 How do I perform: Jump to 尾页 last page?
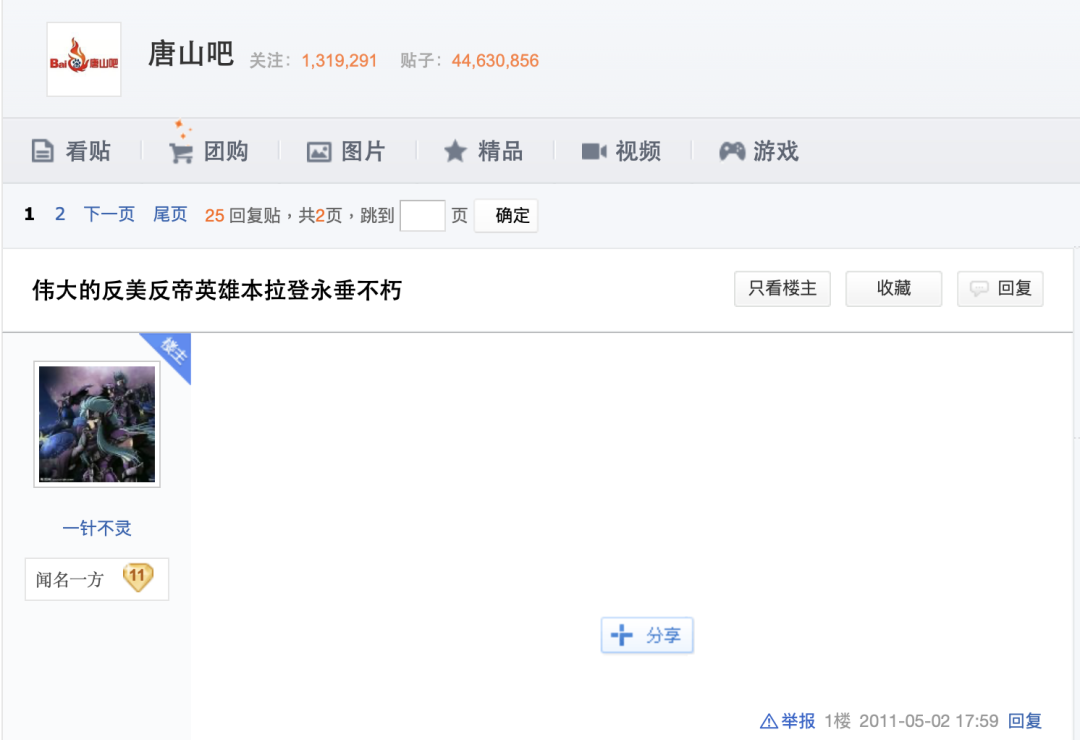tap(170, 214)
